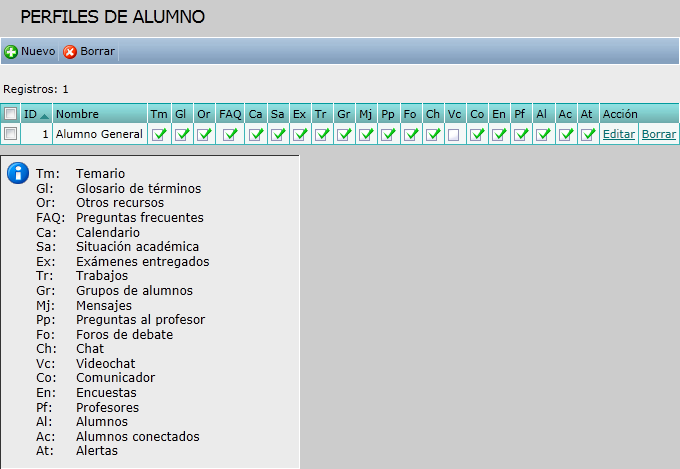Click the Pp column header
Viewport: 680px width, 469px height.
(x=389, y=114)
